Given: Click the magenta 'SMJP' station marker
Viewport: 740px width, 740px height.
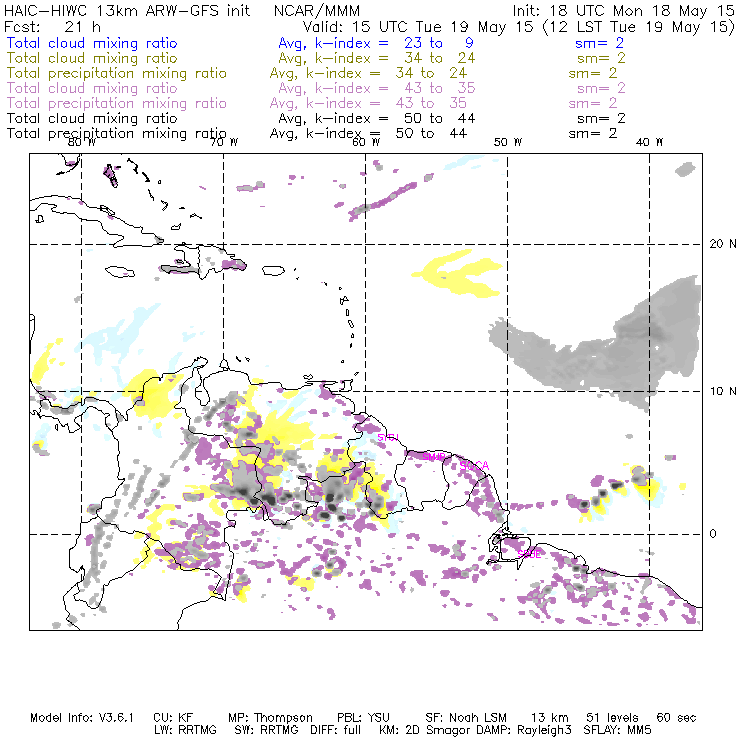Looking at the screenshot, I should (x=434, y=457).
